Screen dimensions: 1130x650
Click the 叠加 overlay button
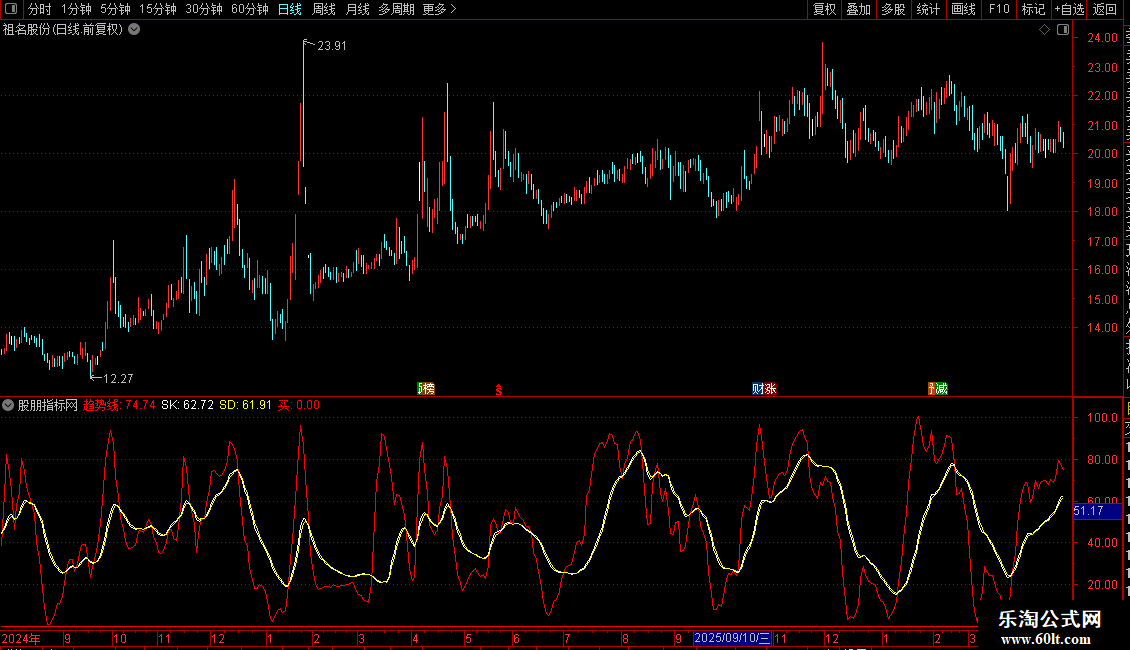point(858,9)
